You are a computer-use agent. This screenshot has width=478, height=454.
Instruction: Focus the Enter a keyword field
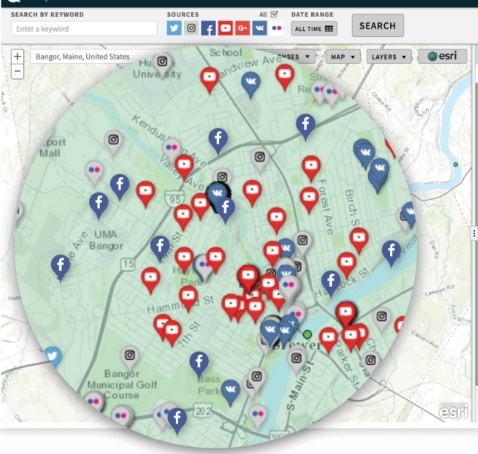[84, 29]
